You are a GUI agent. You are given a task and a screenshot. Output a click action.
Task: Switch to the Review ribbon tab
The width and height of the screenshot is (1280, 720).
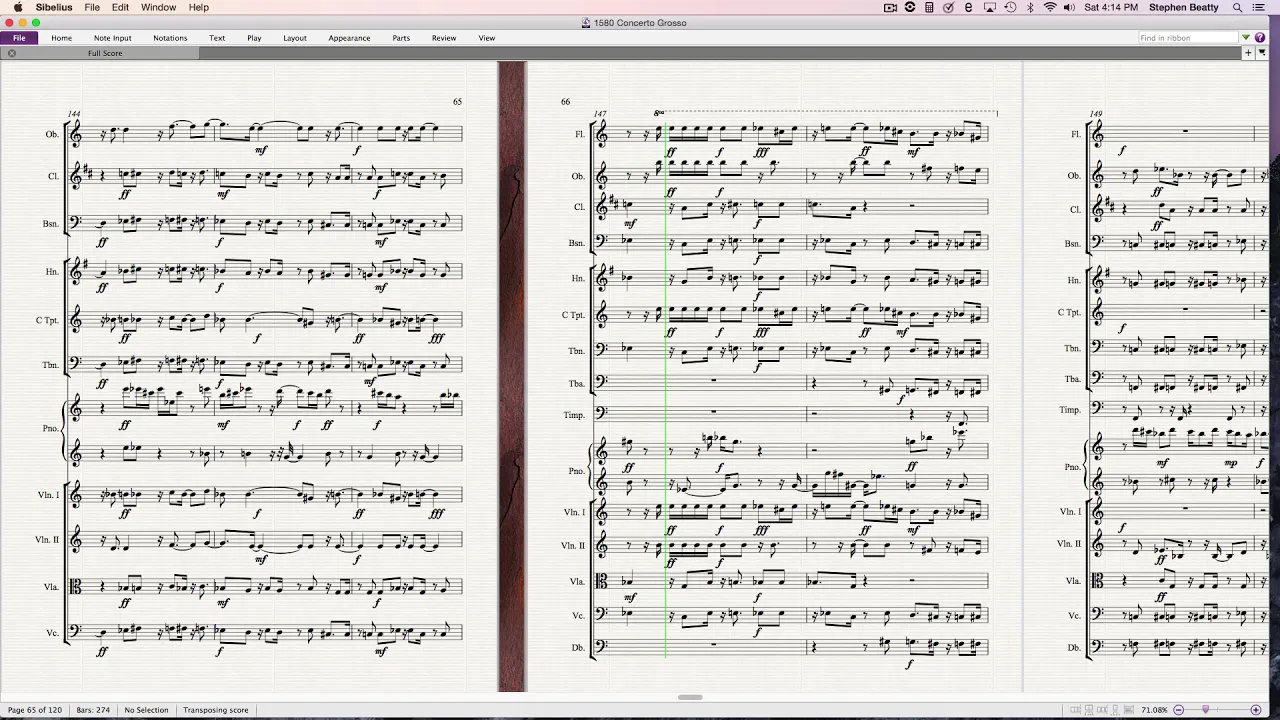[x=444, y=38]
